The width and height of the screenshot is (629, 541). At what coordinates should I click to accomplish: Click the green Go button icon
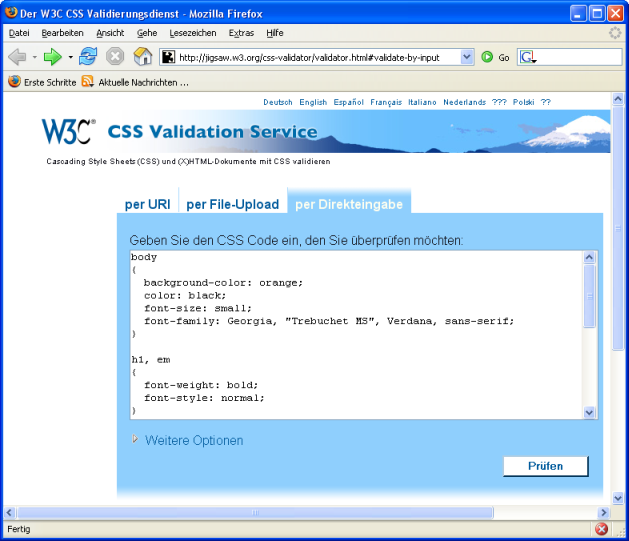[x=487, y=57]
